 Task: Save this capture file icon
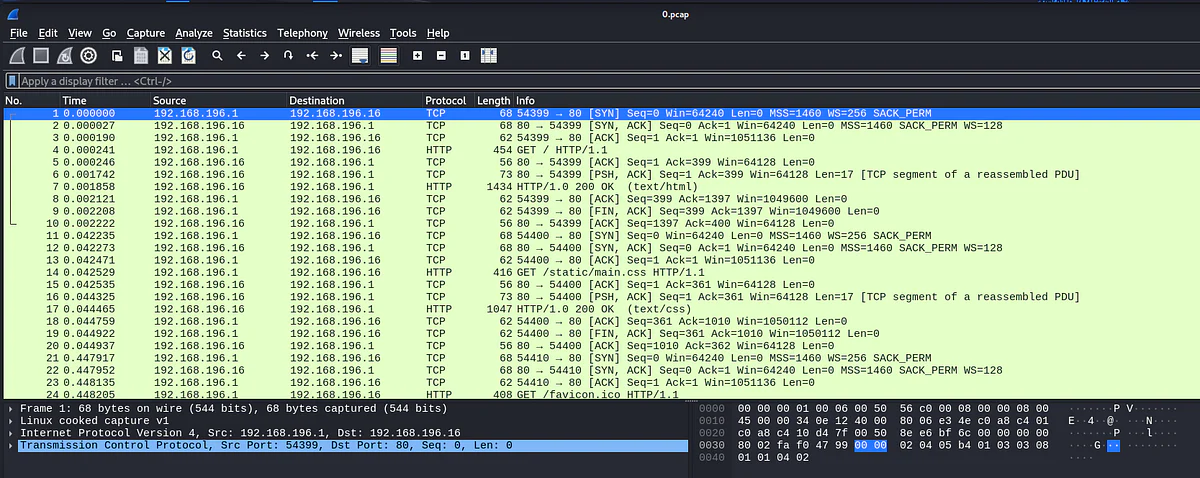141,56
